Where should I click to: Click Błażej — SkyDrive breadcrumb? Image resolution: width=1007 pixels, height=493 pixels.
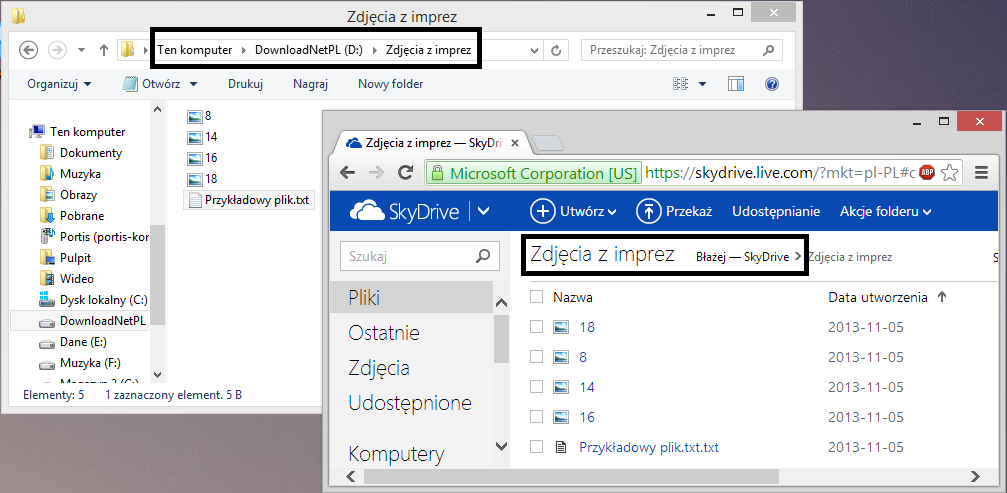[742, 257]
